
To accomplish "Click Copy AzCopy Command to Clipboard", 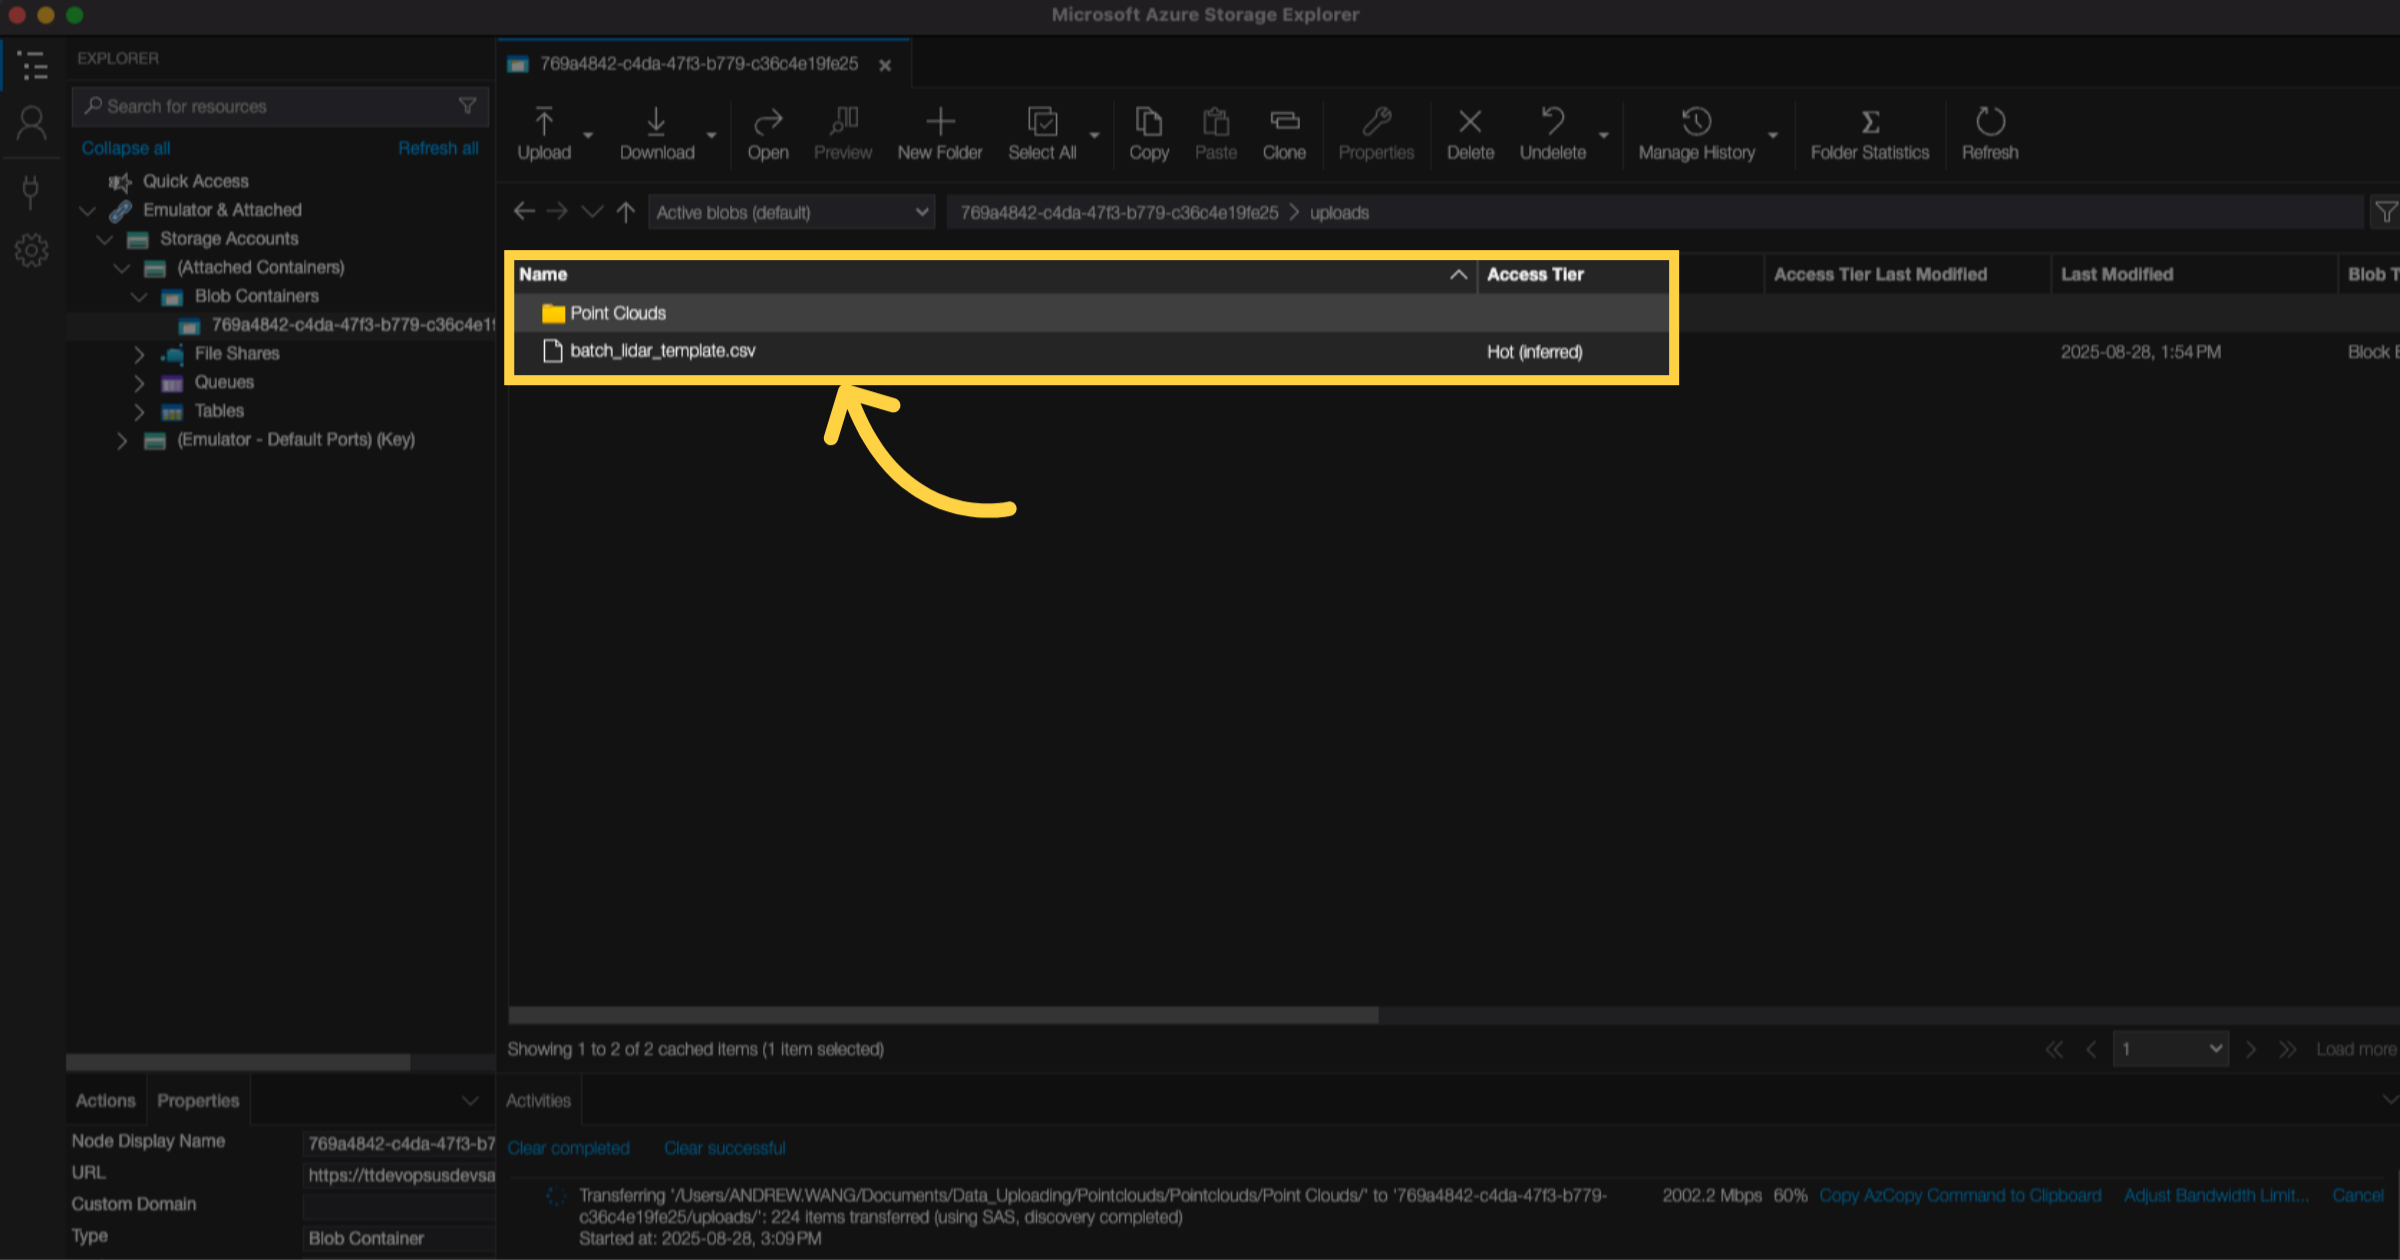I will [1960, 1195].
